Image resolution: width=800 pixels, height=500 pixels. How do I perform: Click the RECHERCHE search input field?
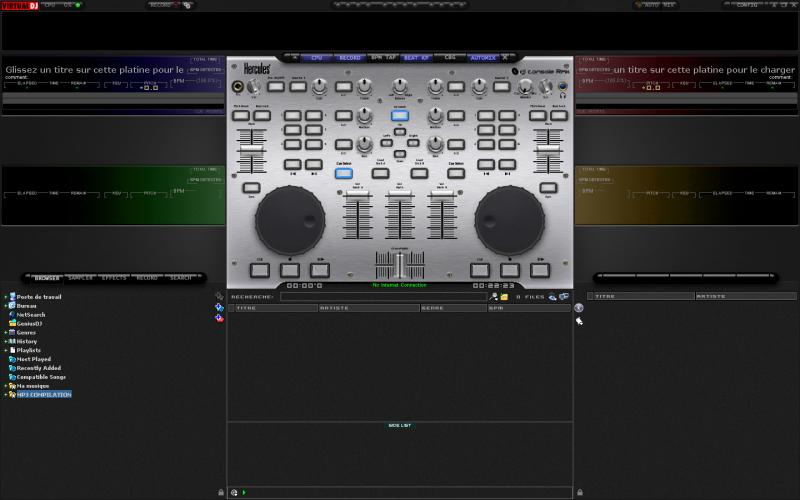pyautogui.click(x=383, y=297)
